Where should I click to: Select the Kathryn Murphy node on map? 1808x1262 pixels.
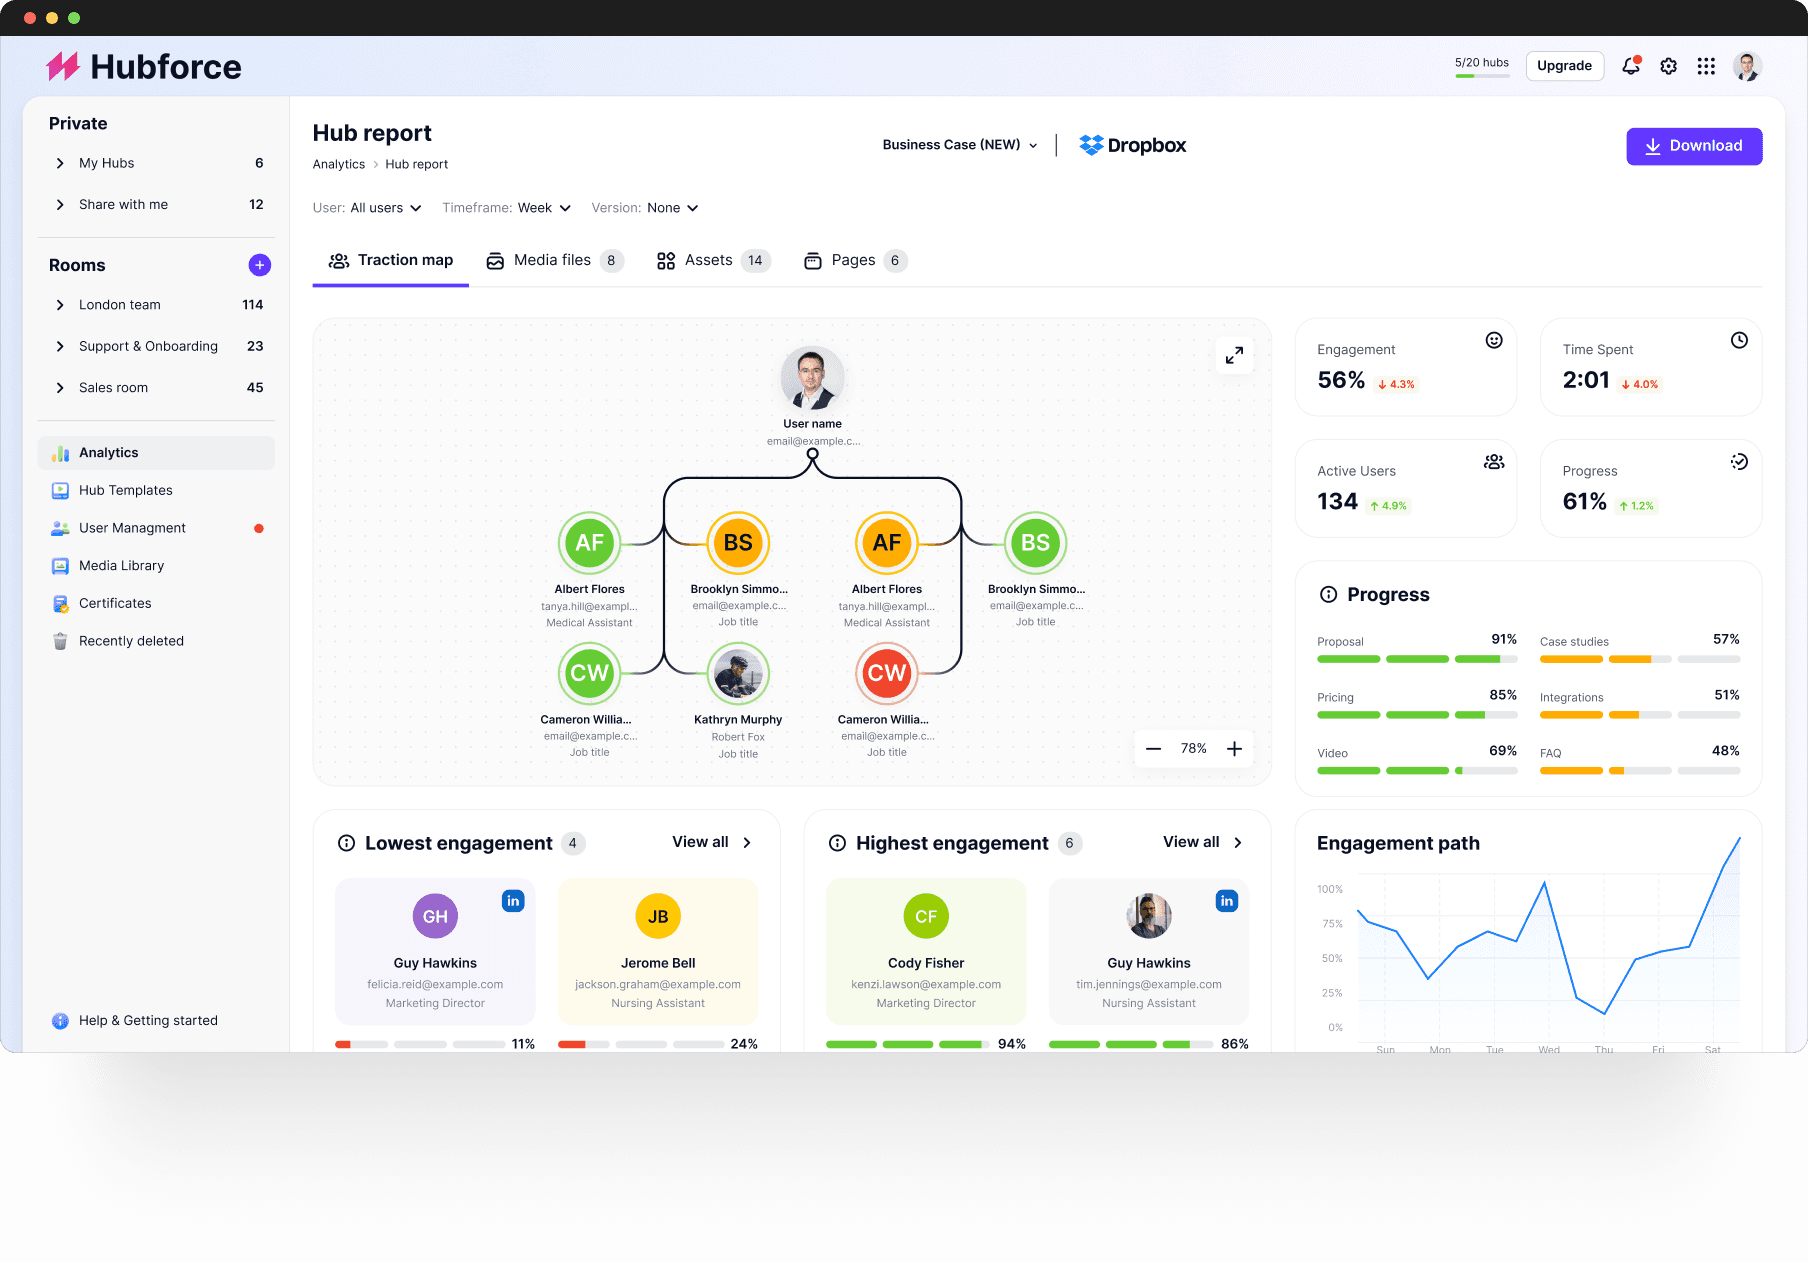738,674
